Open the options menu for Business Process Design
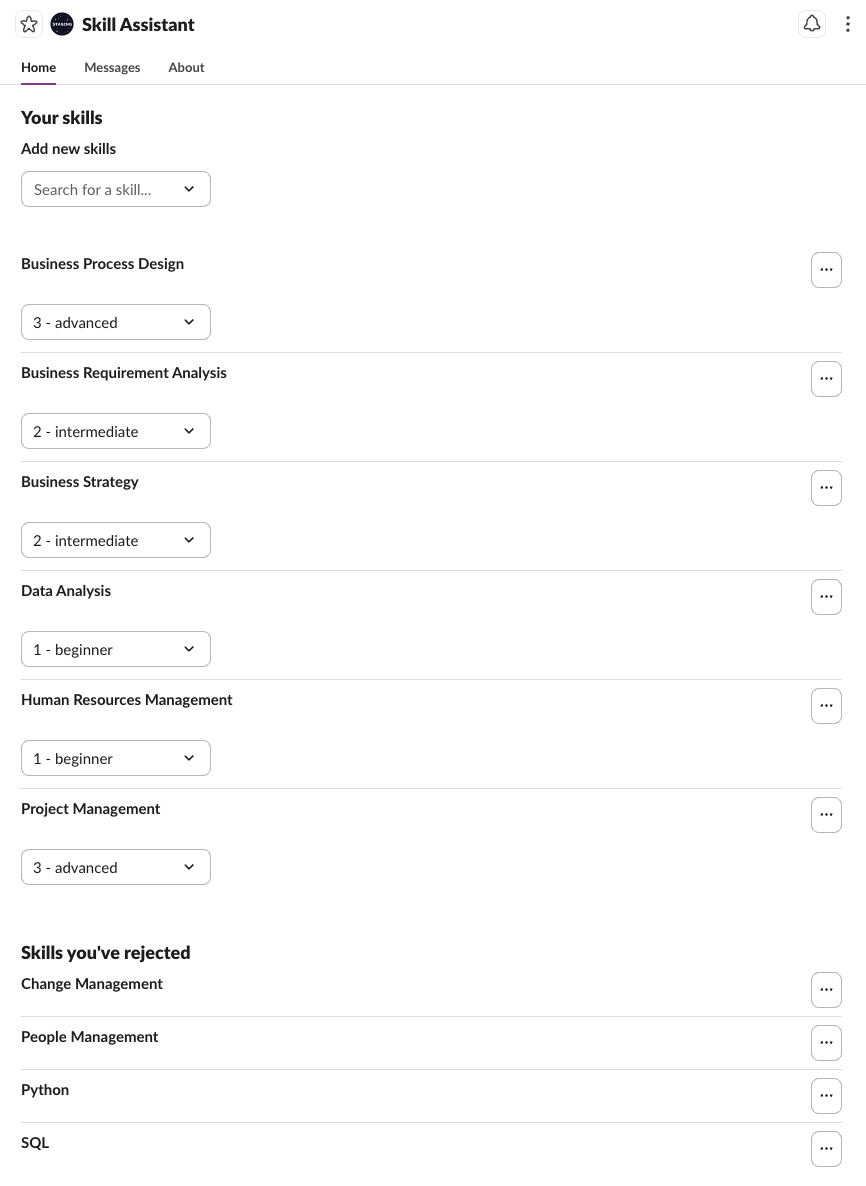The height and width of the screenshot is (1186, 866). (826, 270)
